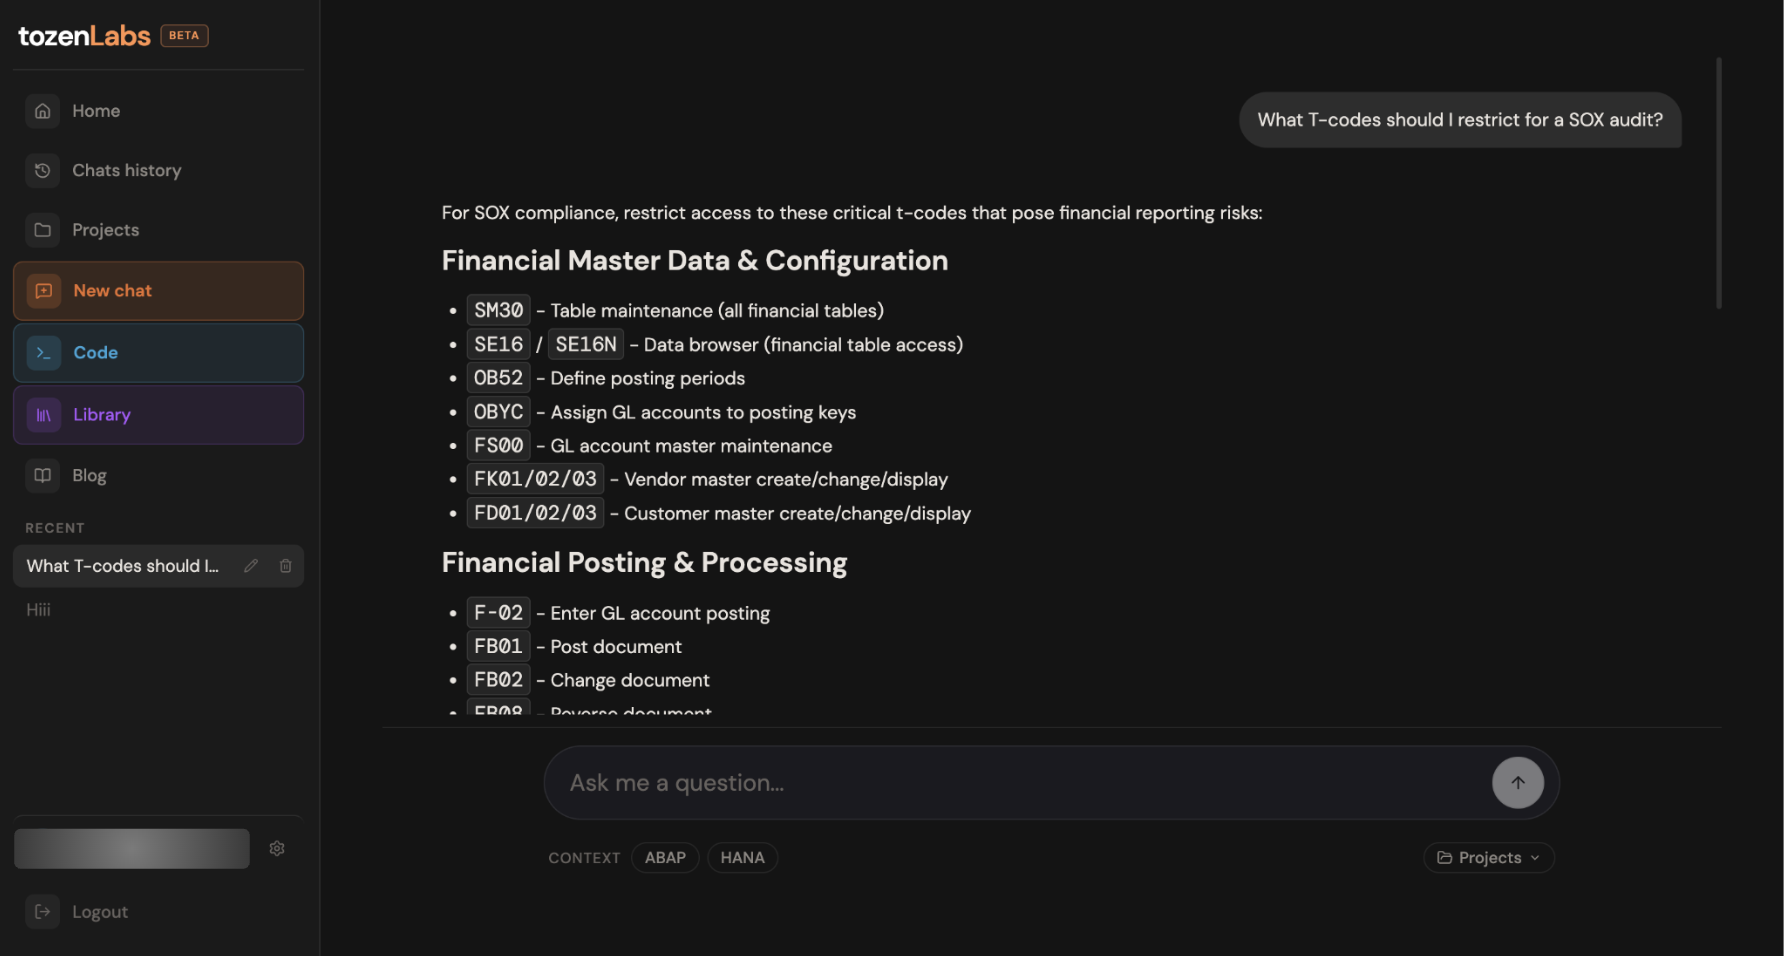The image size is (1784, 956).
Task: Click the CONTEXT label
Action: point(584,858)
